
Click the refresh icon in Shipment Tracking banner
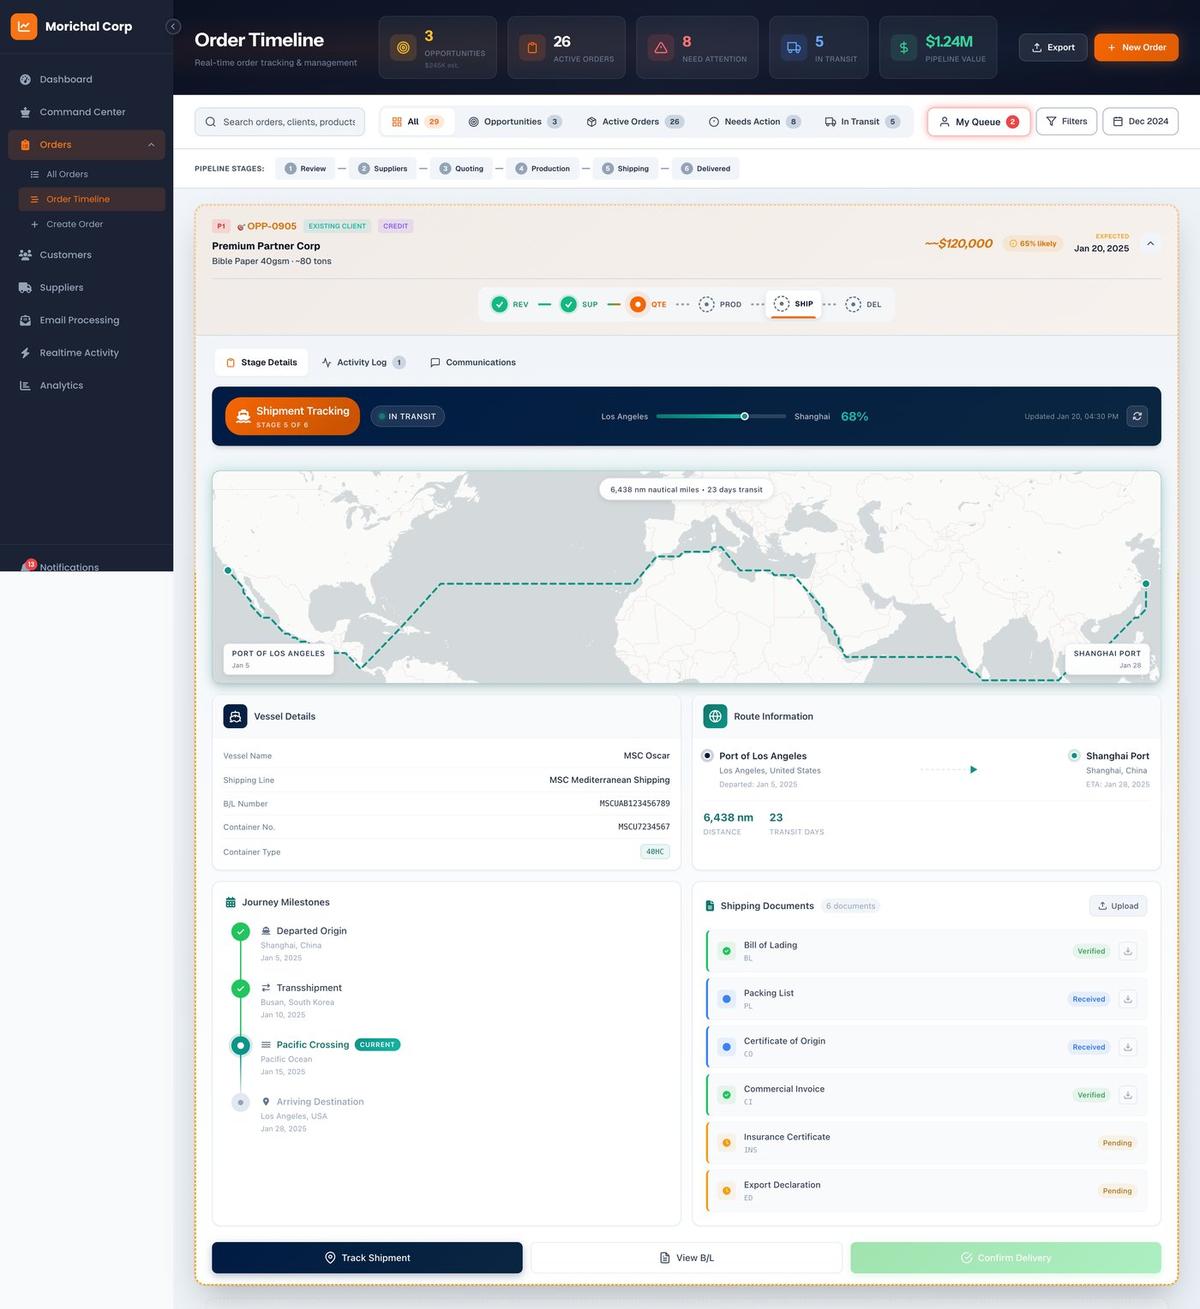tap(1137, 416)
